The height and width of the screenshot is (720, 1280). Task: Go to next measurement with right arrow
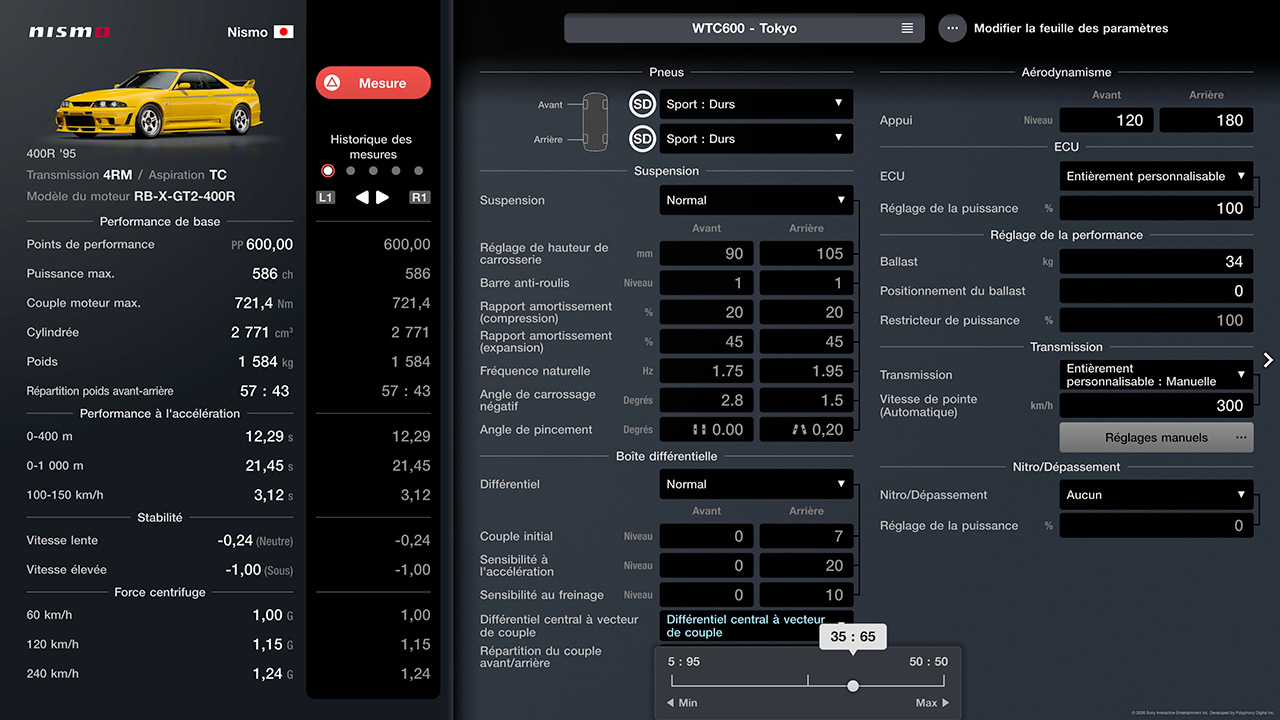(383, 197)
